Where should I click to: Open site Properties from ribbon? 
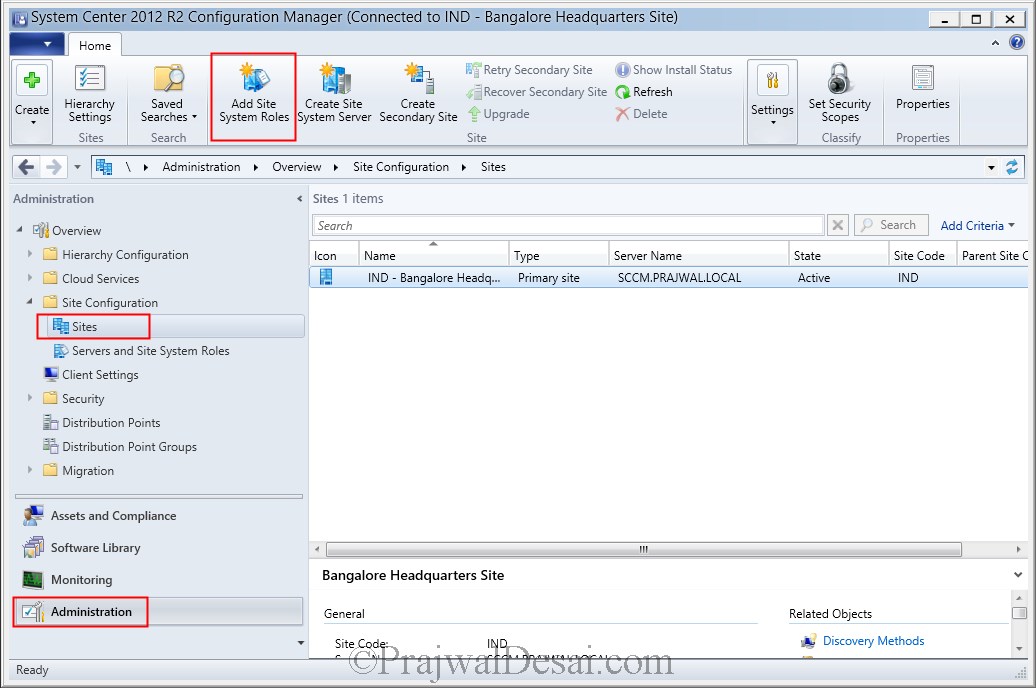[x=922, y=88]
